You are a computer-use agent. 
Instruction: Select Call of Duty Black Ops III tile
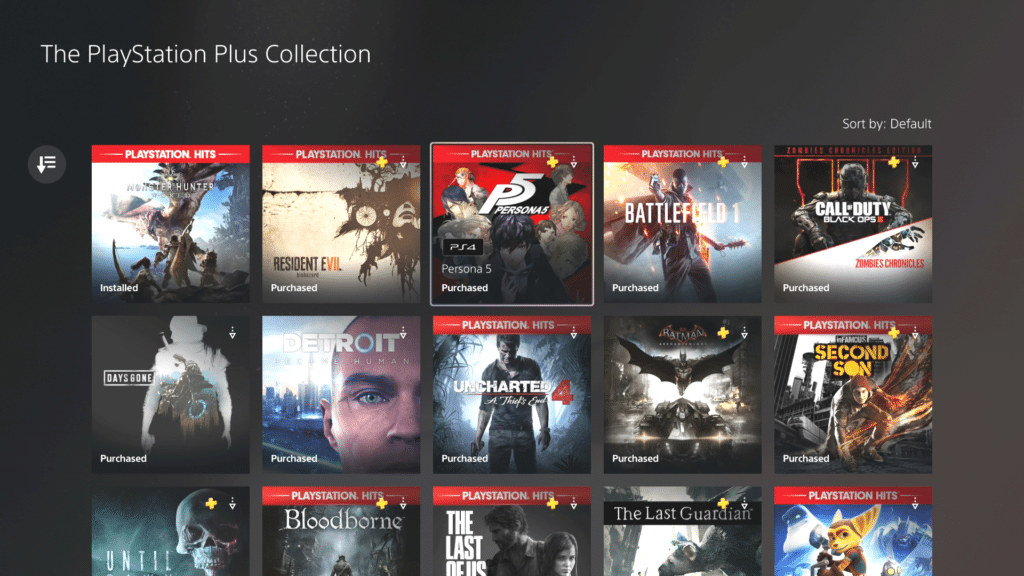click(853, 224)
